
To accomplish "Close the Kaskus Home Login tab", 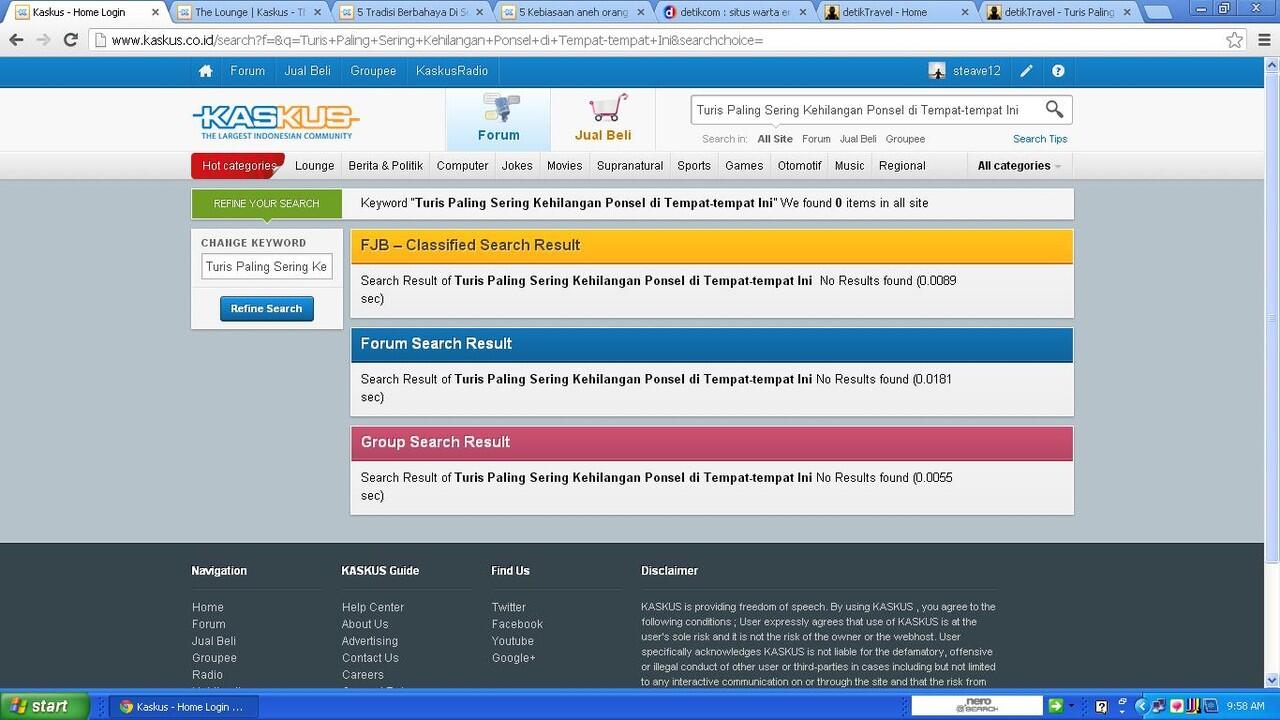I will pyautogui.click(x=155, y=12).
